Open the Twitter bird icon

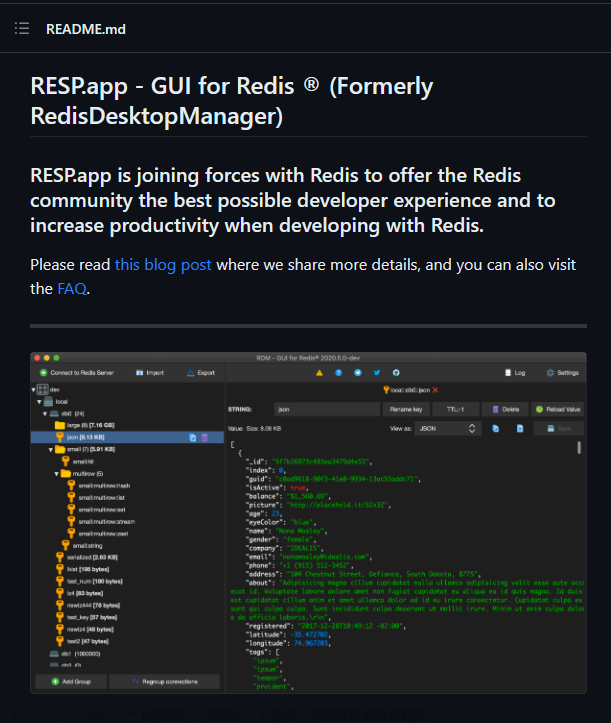[x=377, y=373]
